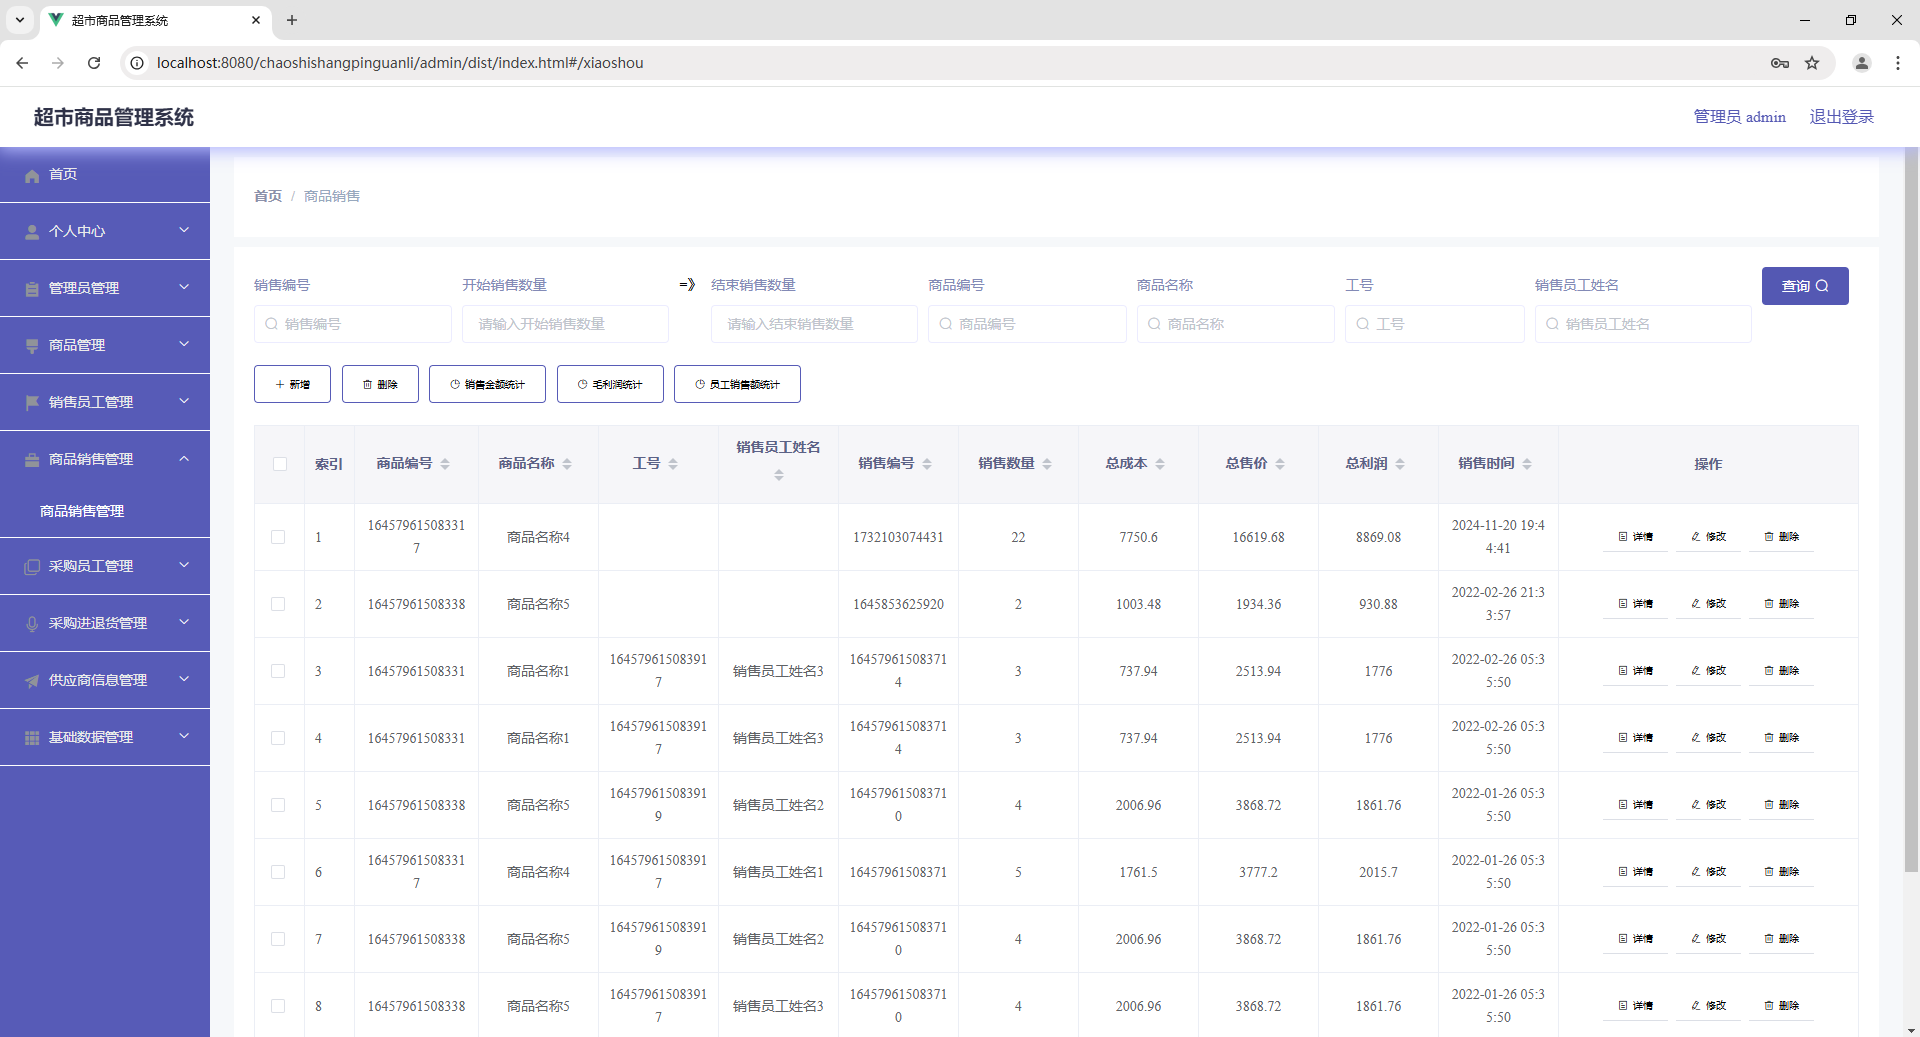1920x1037 pixels.
Task: Click the magnifier icon in 销售编号 search field
Action: coord(271,324)
